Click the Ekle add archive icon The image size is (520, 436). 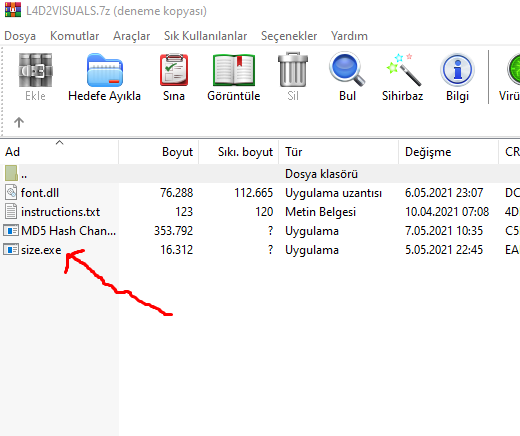tap(35, 70)
